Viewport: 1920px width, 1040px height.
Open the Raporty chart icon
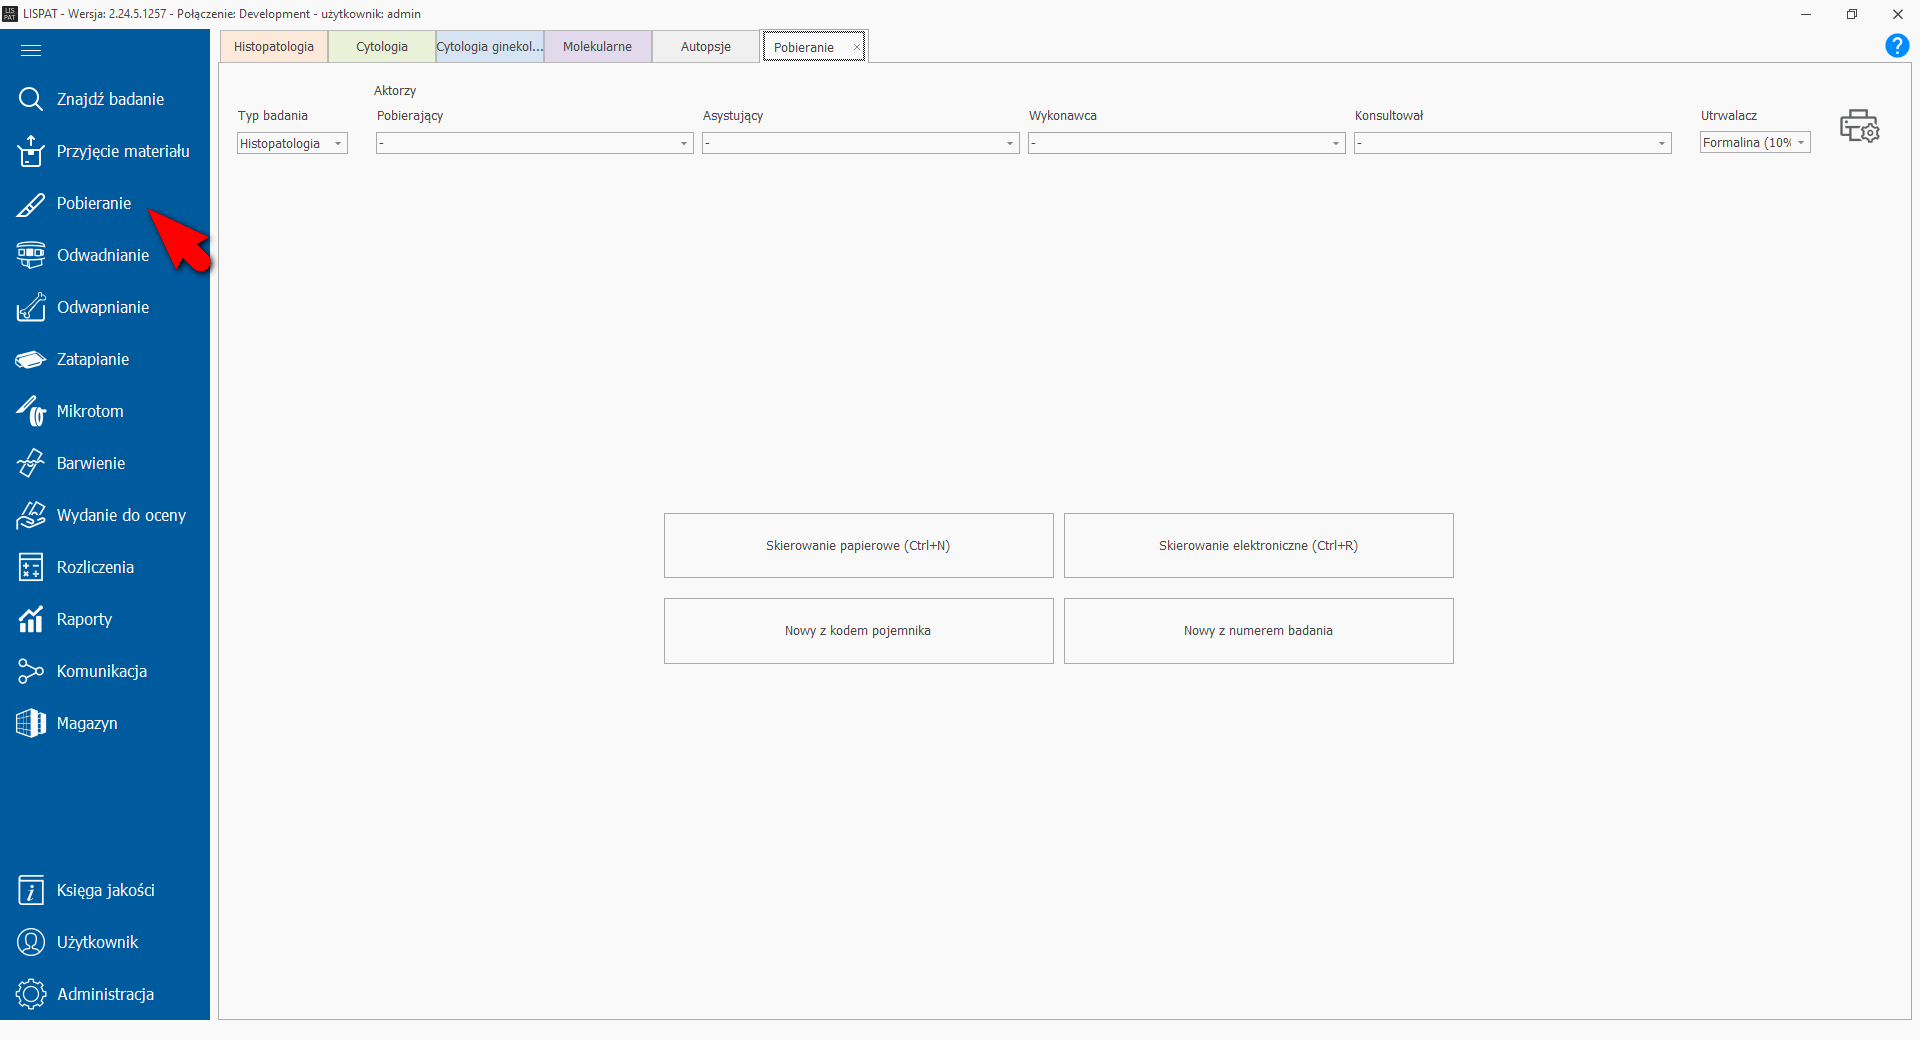click(31, 619)
